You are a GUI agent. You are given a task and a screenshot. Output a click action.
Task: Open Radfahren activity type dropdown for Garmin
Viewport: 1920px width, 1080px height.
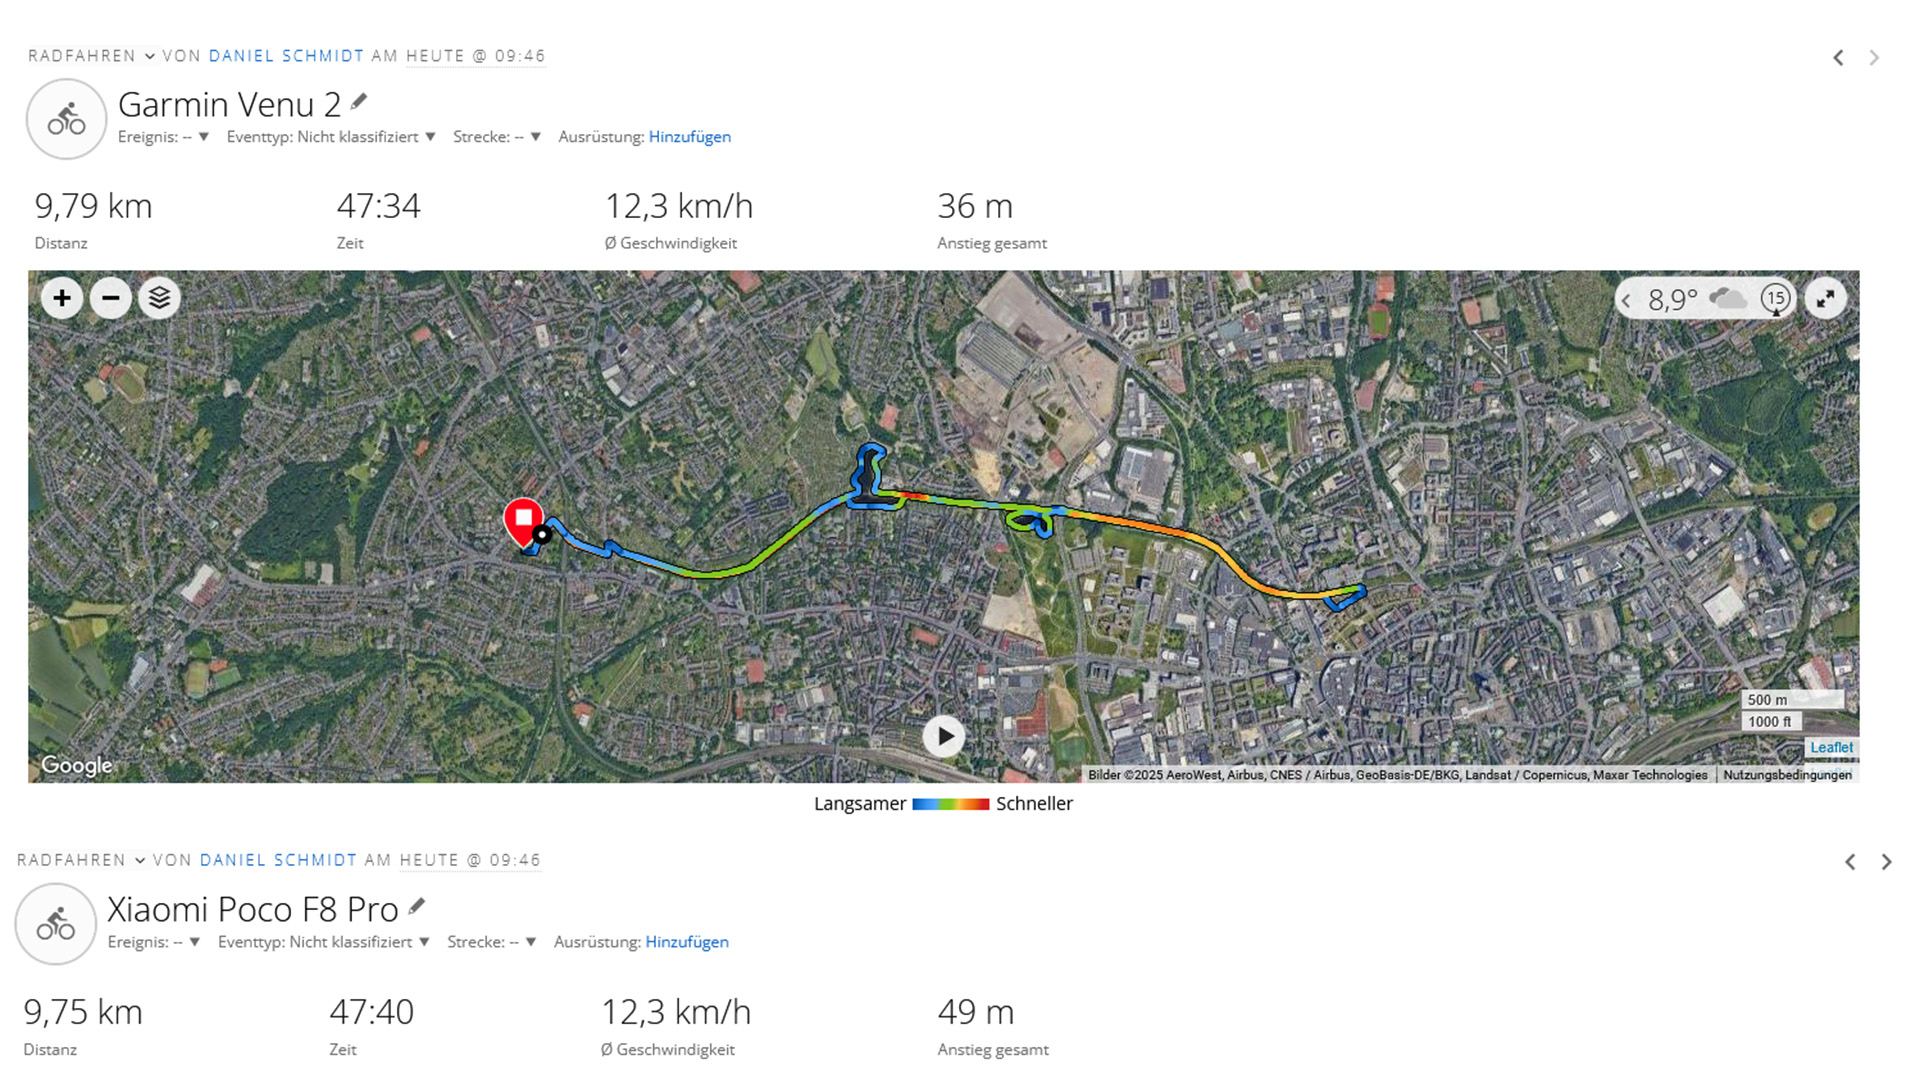point(150,56)
